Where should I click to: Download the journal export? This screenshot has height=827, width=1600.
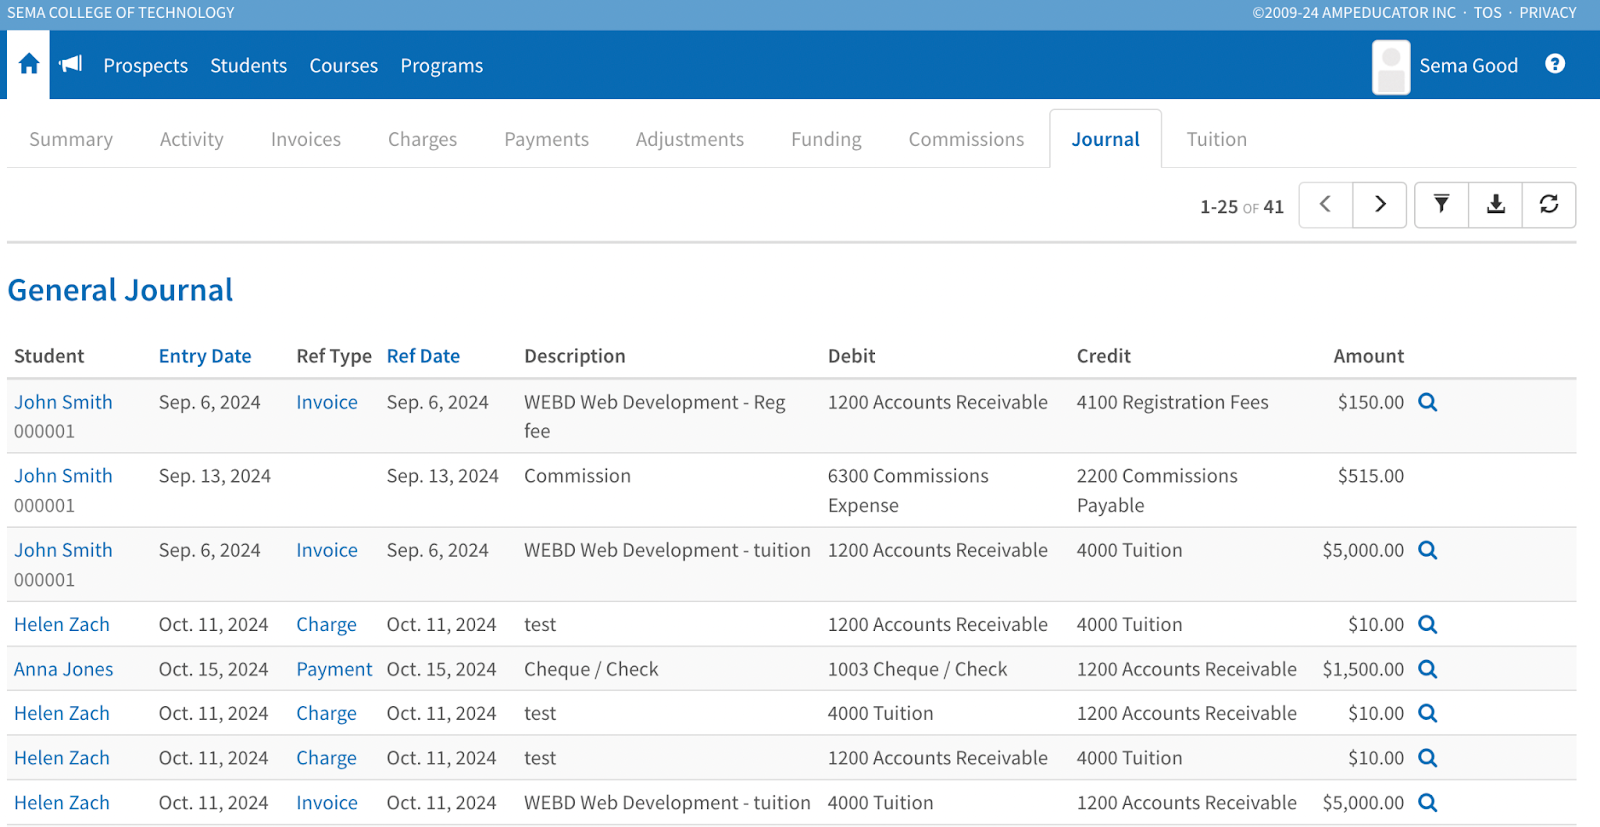tap(1496, 205)
